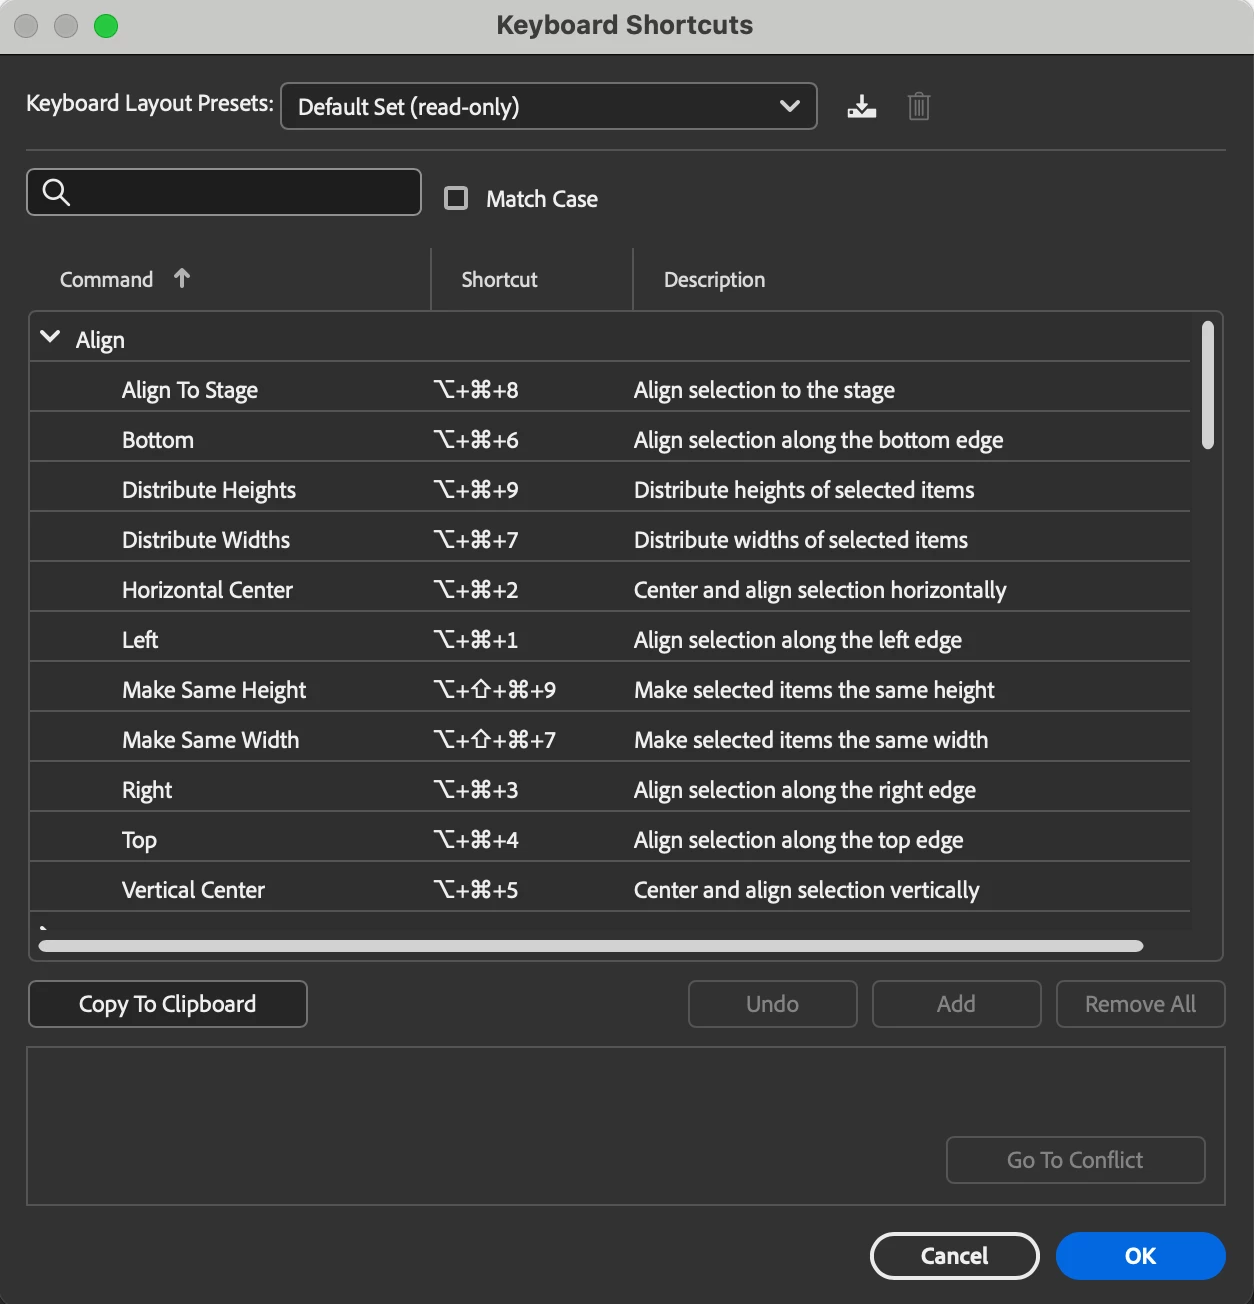Click the Undo button
Image resolution: width=1254 pixels, height=1304 pixels.
coord(772,1004)
